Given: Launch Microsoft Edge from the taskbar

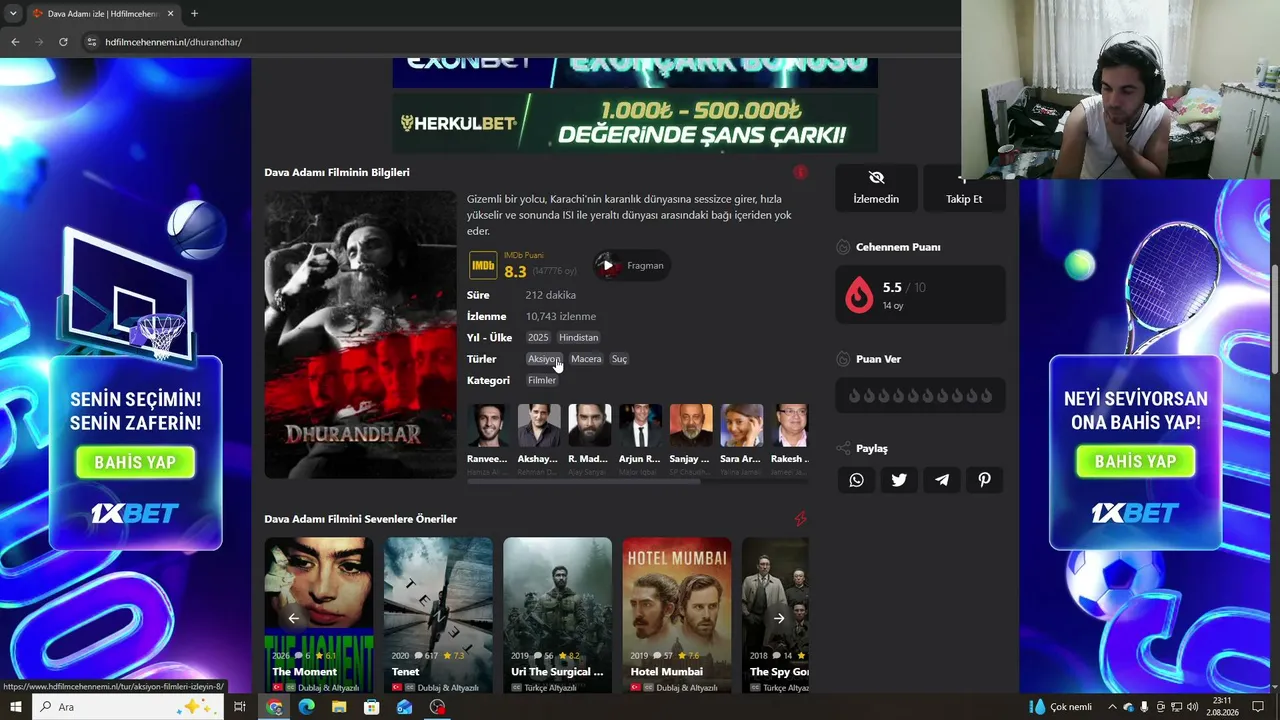Looking at the screenshot, I should (x=307, y=707).
